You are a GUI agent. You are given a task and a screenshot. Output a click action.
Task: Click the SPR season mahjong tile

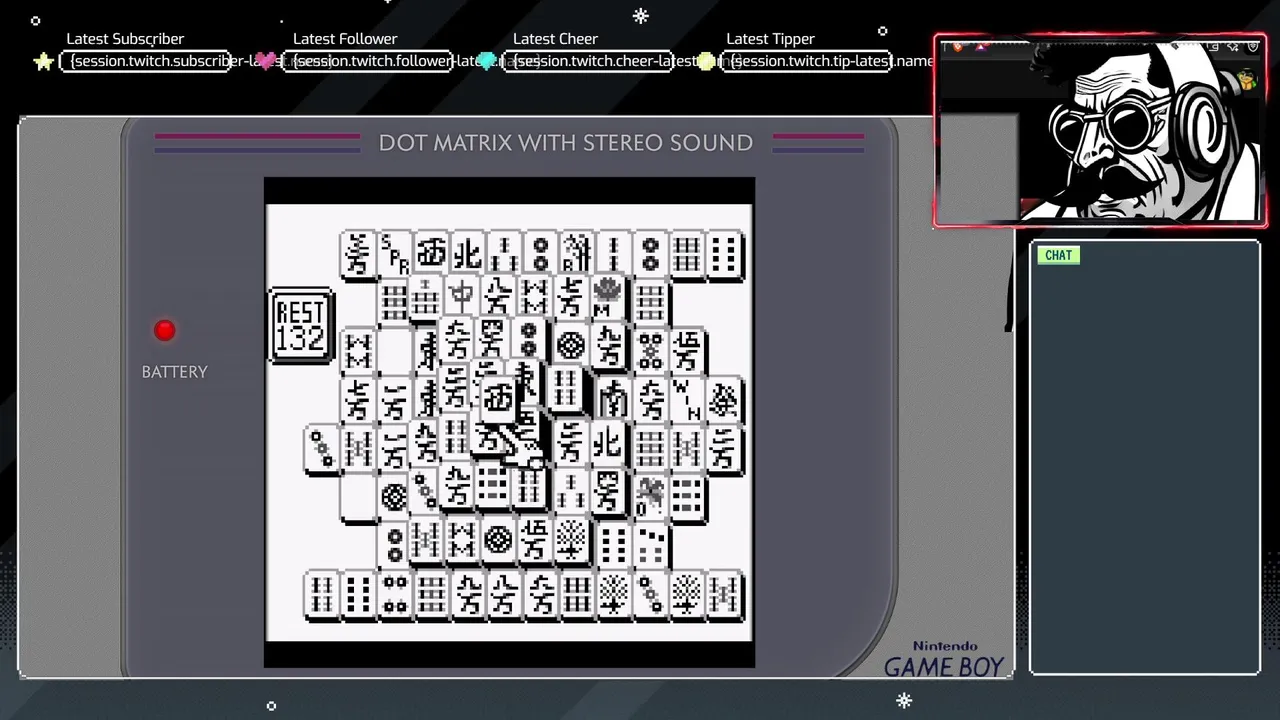click(395, 255)
